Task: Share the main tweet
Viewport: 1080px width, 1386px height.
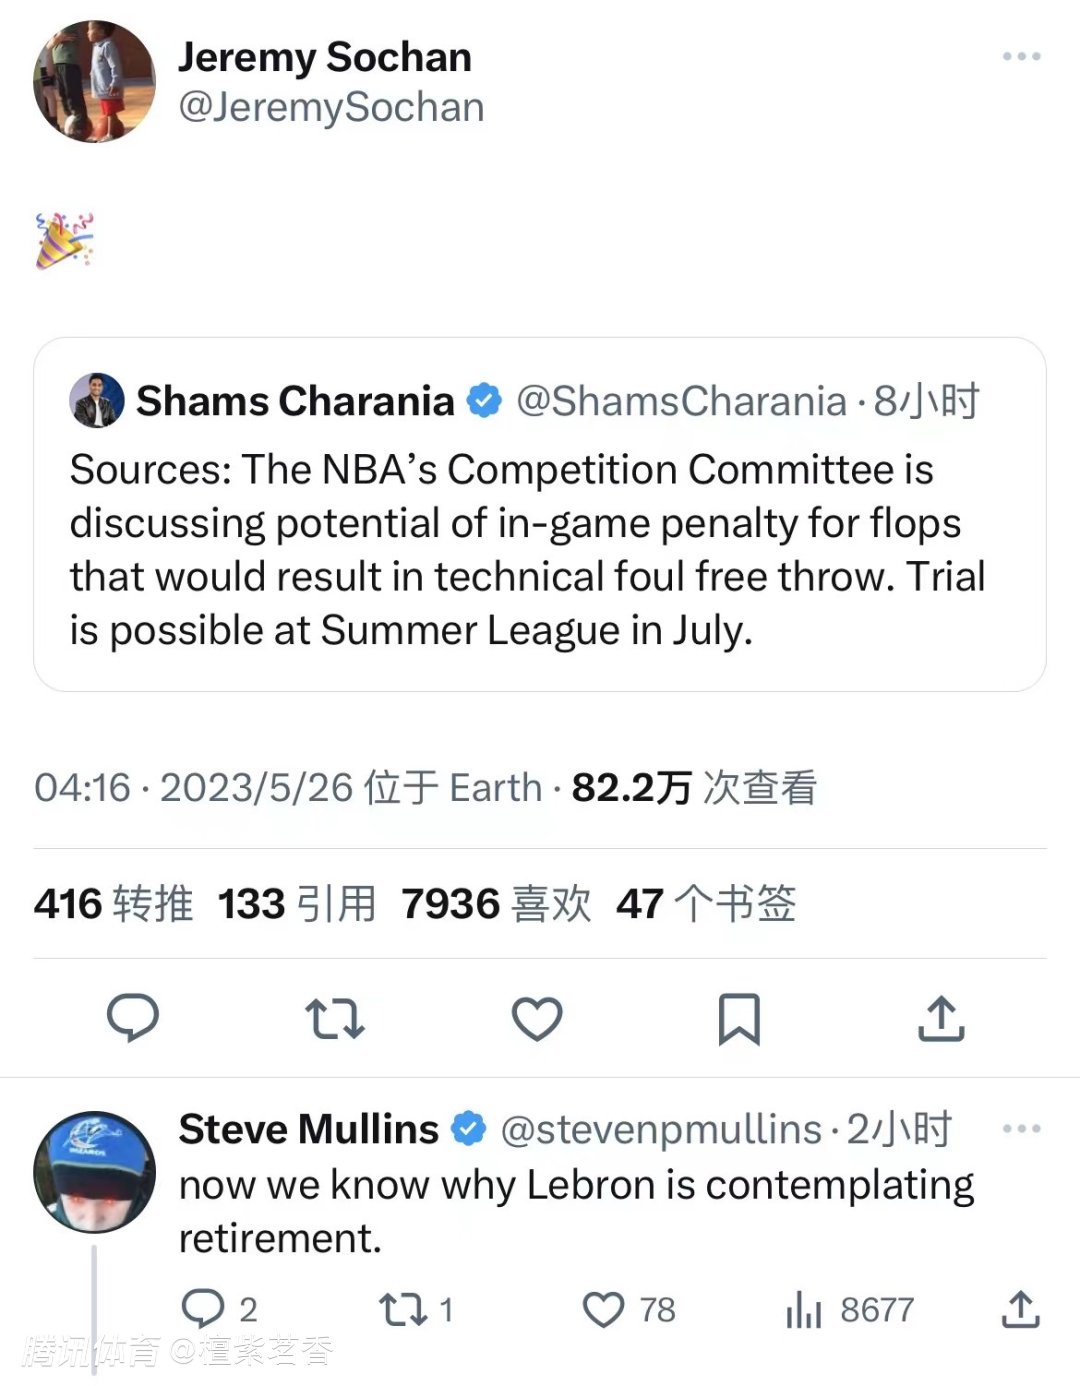Action: (x=941, y=1018)
